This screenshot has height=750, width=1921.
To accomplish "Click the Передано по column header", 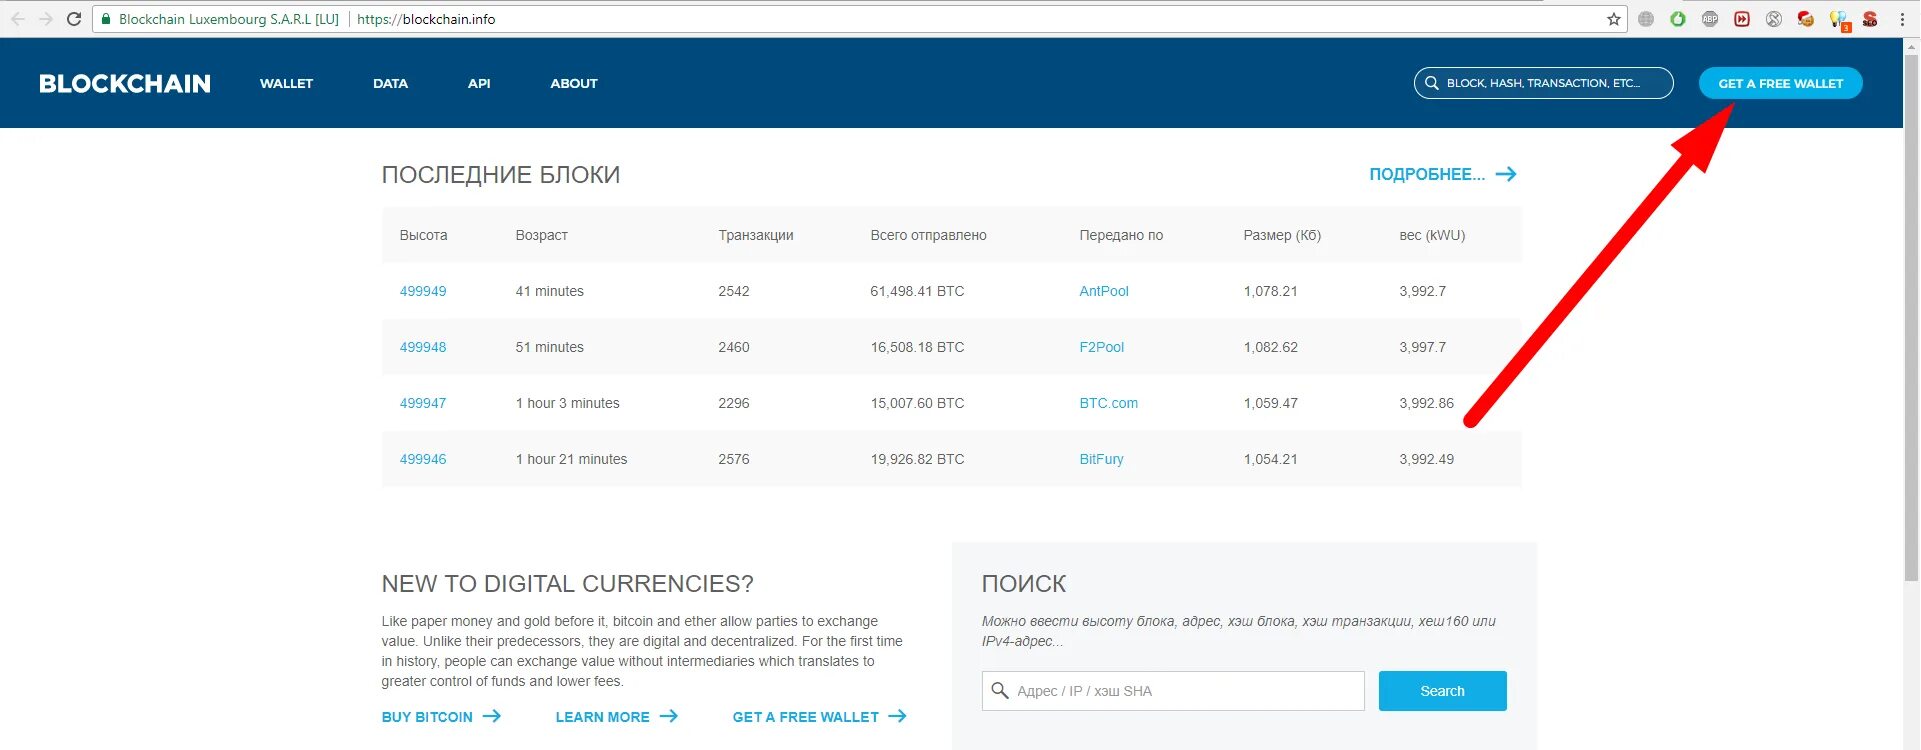I will 1121,235.
